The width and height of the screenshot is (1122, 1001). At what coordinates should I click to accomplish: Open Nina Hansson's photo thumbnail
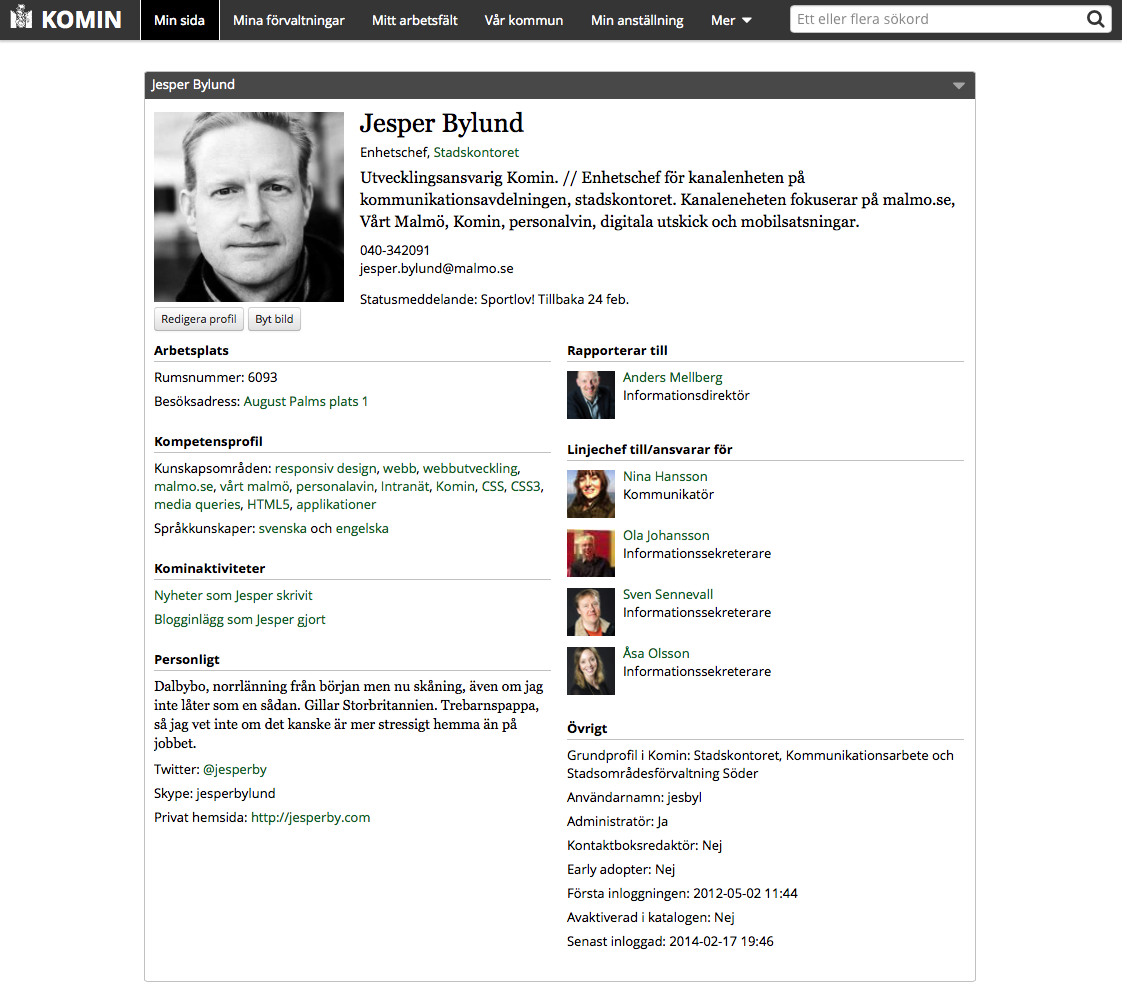click(x=591, y=494)
